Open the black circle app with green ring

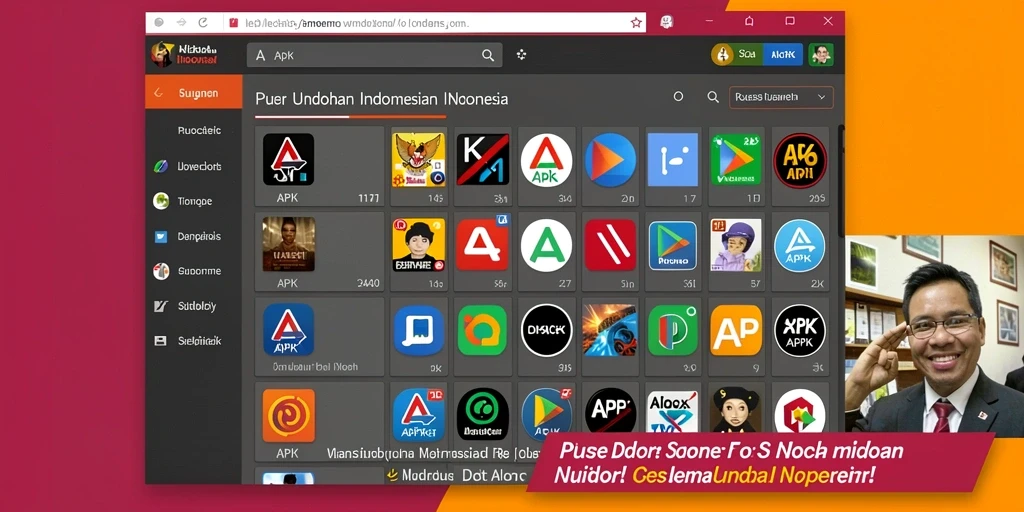[483, 414]
